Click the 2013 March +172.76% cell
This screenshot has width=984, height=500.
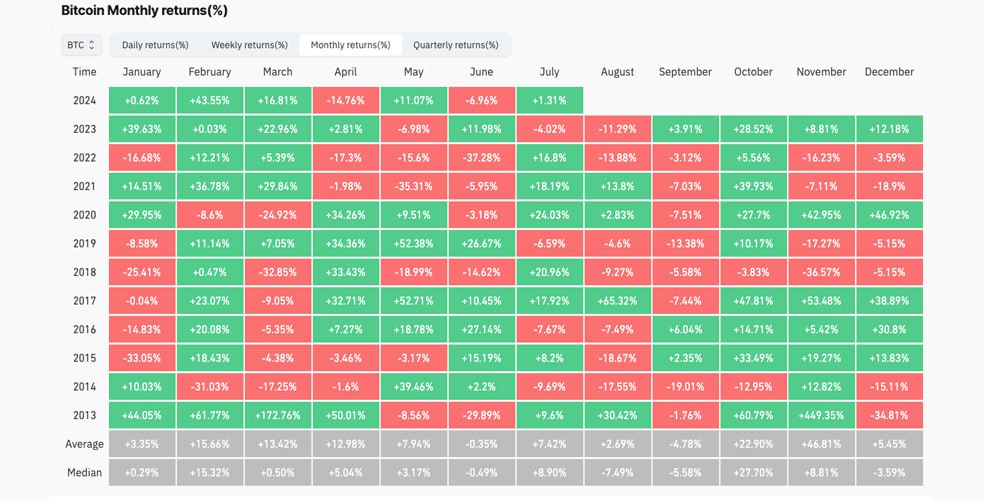277,415
